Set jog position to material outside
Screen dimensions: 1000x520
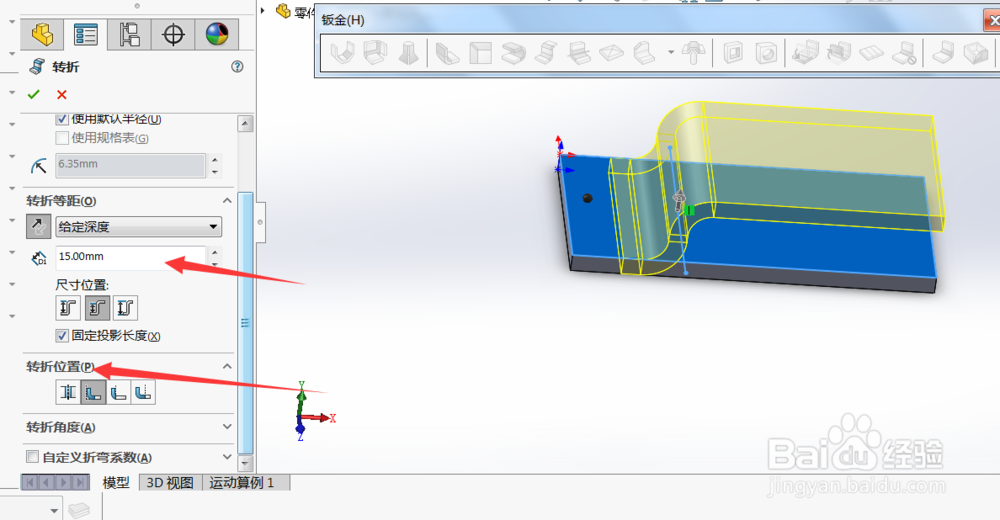tap(118, 392)
